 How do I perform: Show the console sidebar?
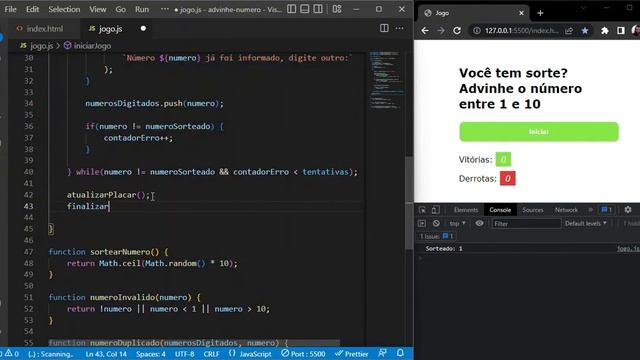(422, 224)
